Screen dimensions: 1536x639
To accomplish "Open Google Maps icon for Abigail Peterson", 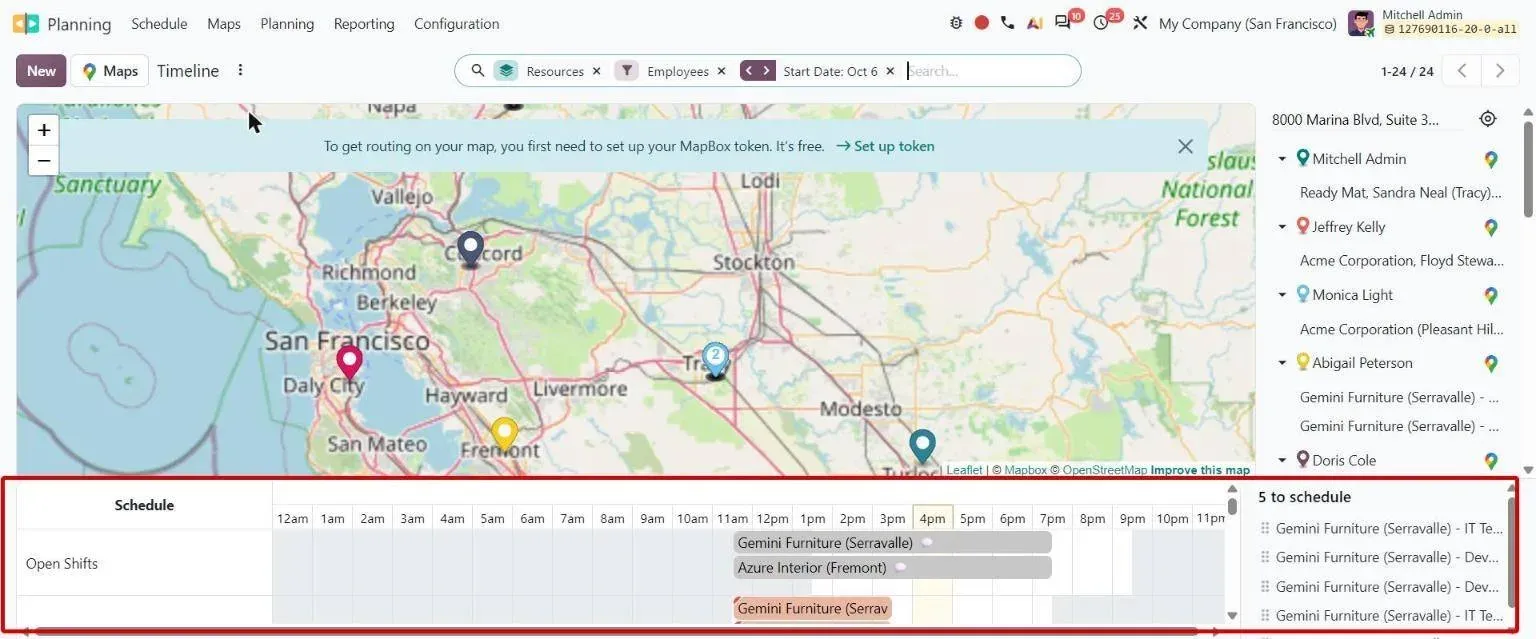I will point(1491,364).
